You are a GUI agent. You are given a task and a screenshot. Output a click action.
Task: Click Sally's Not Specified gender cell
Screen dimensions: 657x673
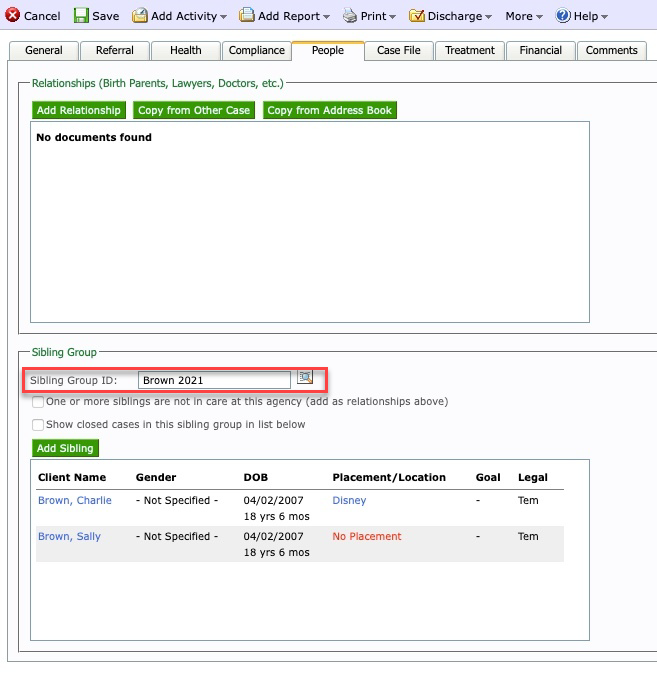177,537
